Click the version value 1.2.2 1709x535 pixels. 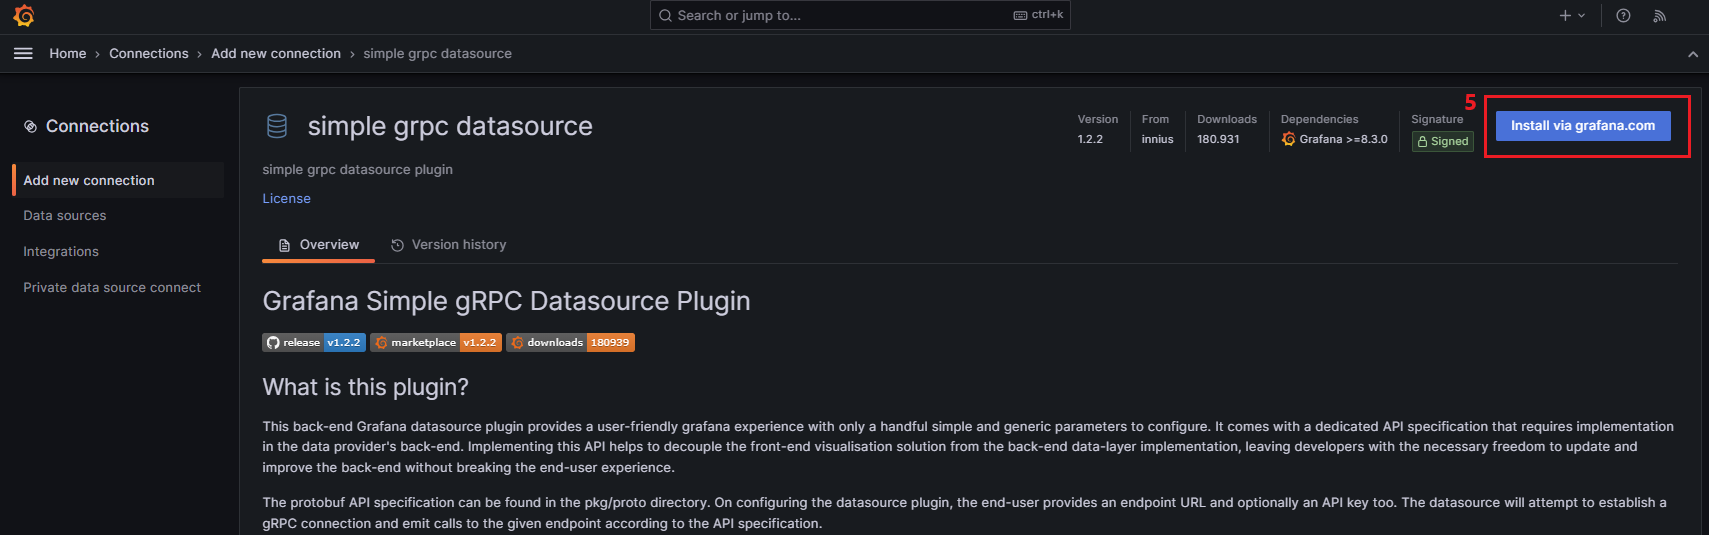coord(1090,140)
